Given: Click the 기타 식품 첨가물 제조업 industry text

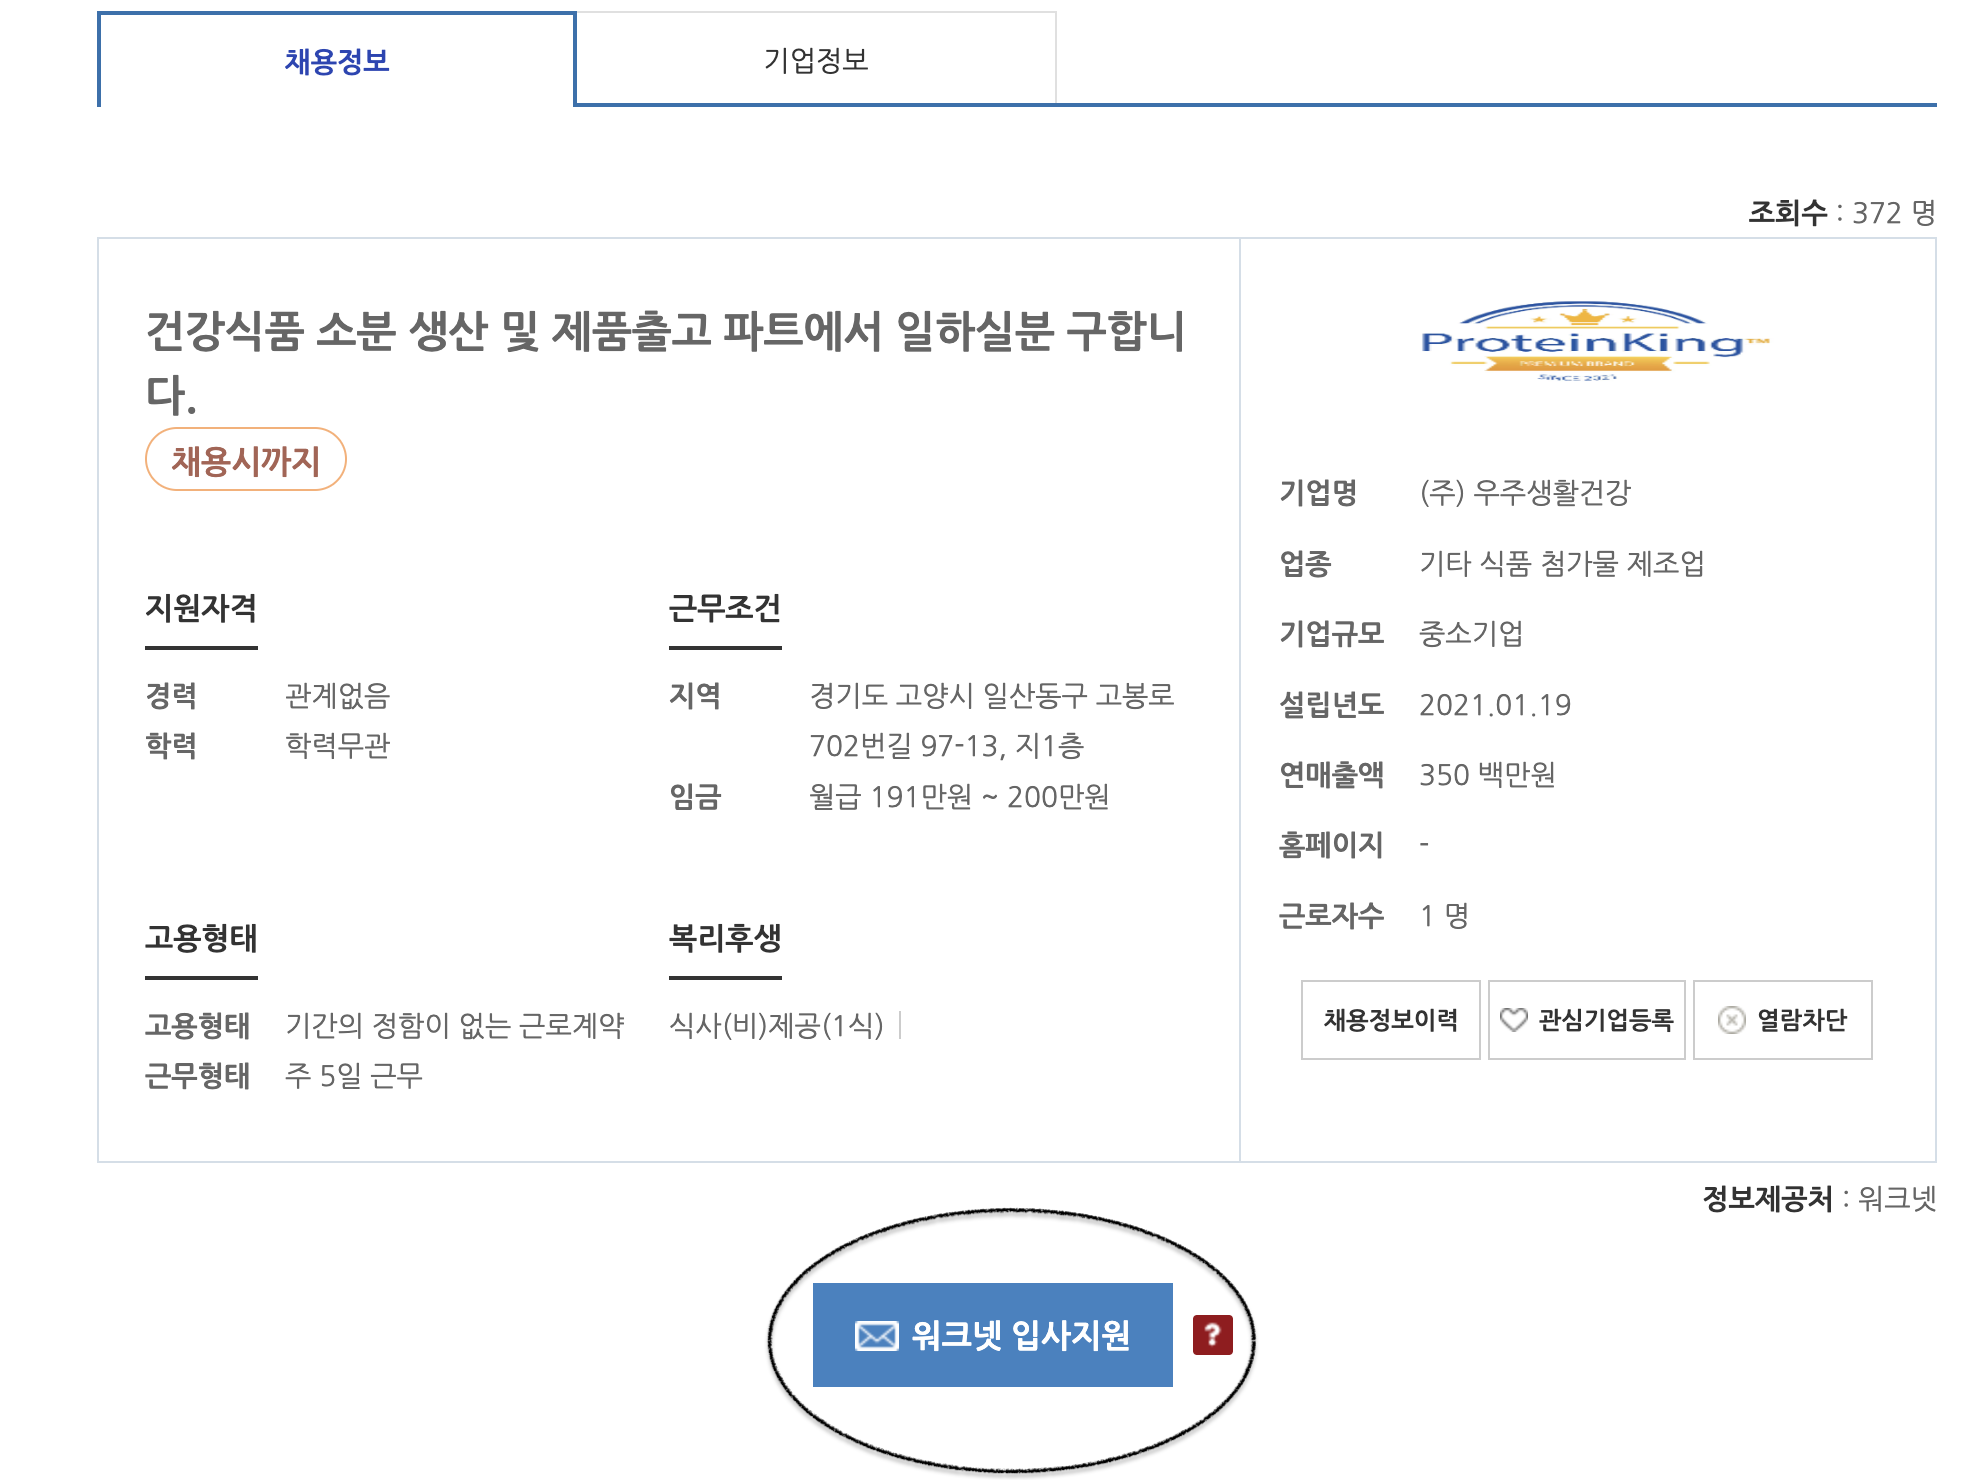Looking at the screenshot, I should [1561, 563].
